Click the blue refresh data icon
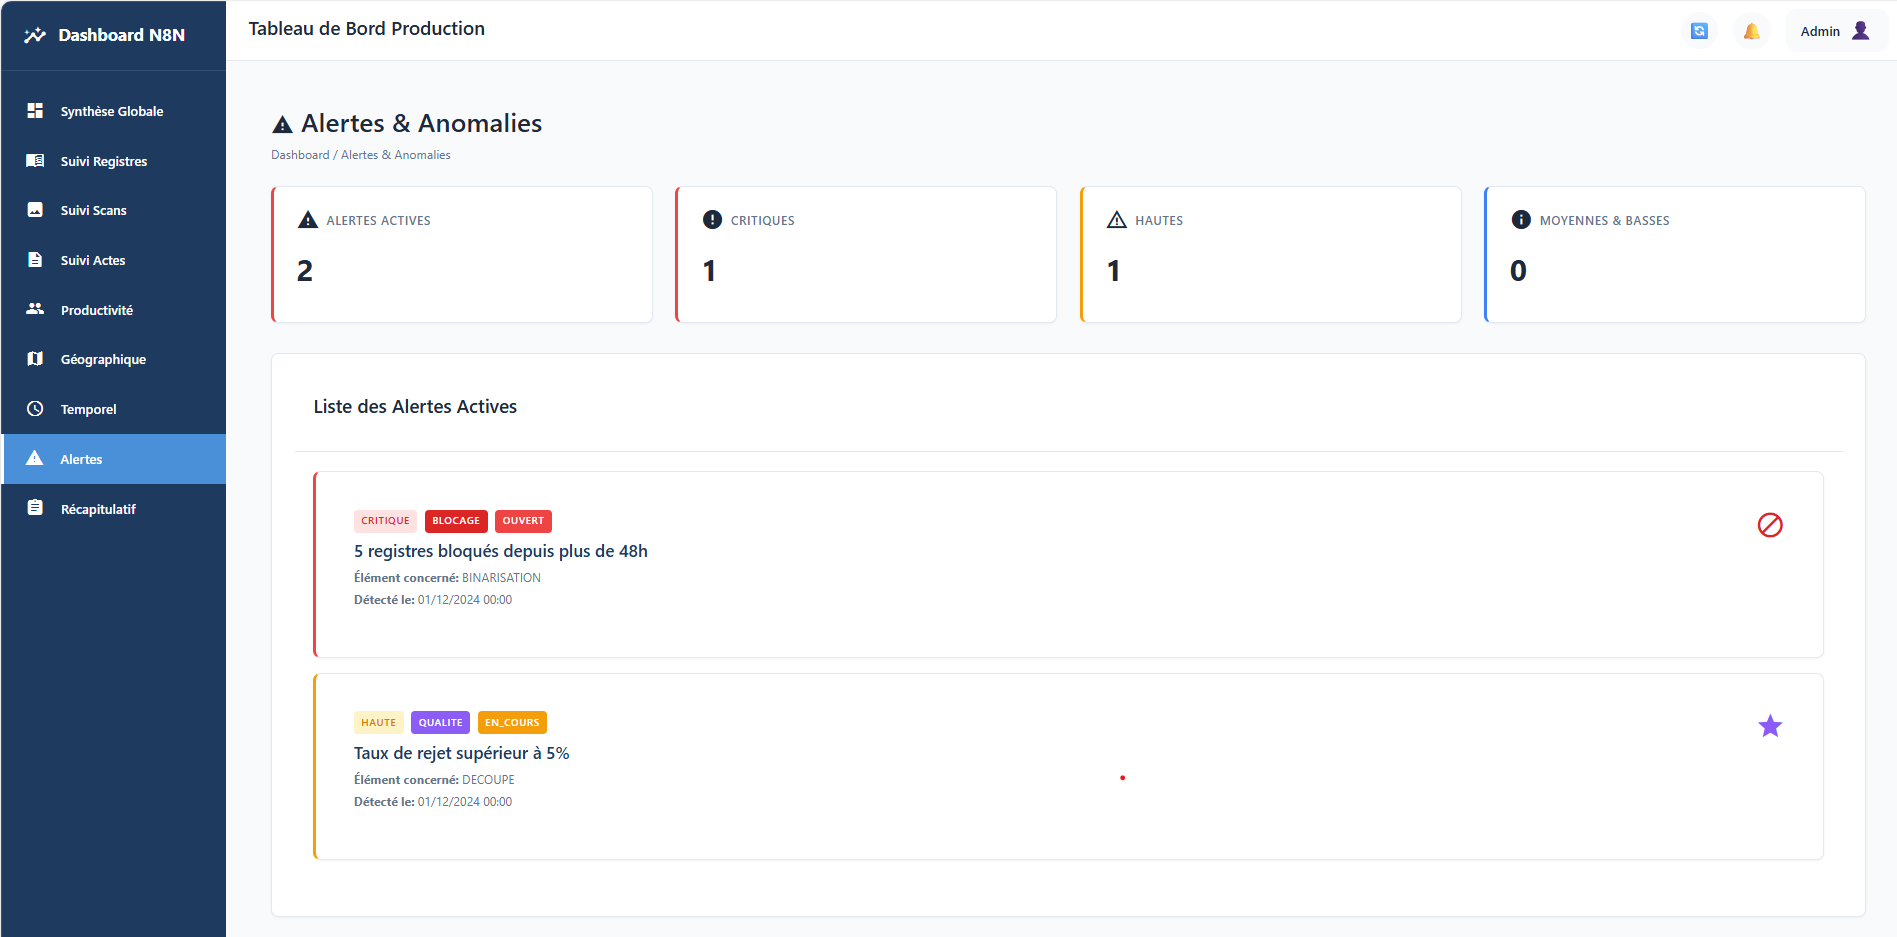 click(x=1699, y=31)
